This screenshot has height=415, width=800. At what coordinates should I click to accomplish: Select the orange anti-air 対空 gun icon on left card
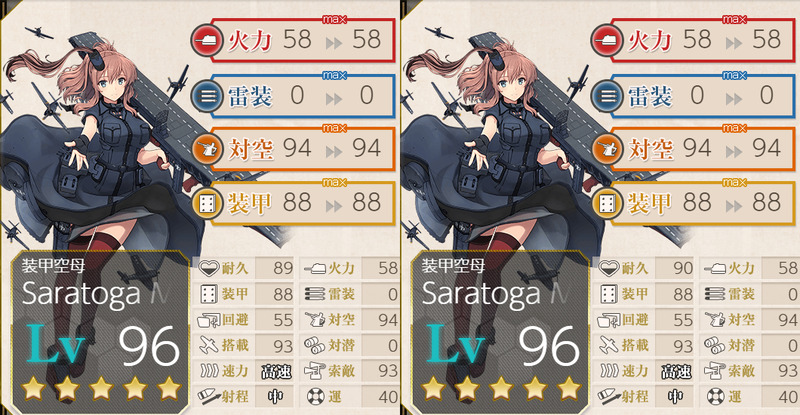click(207, 149)
